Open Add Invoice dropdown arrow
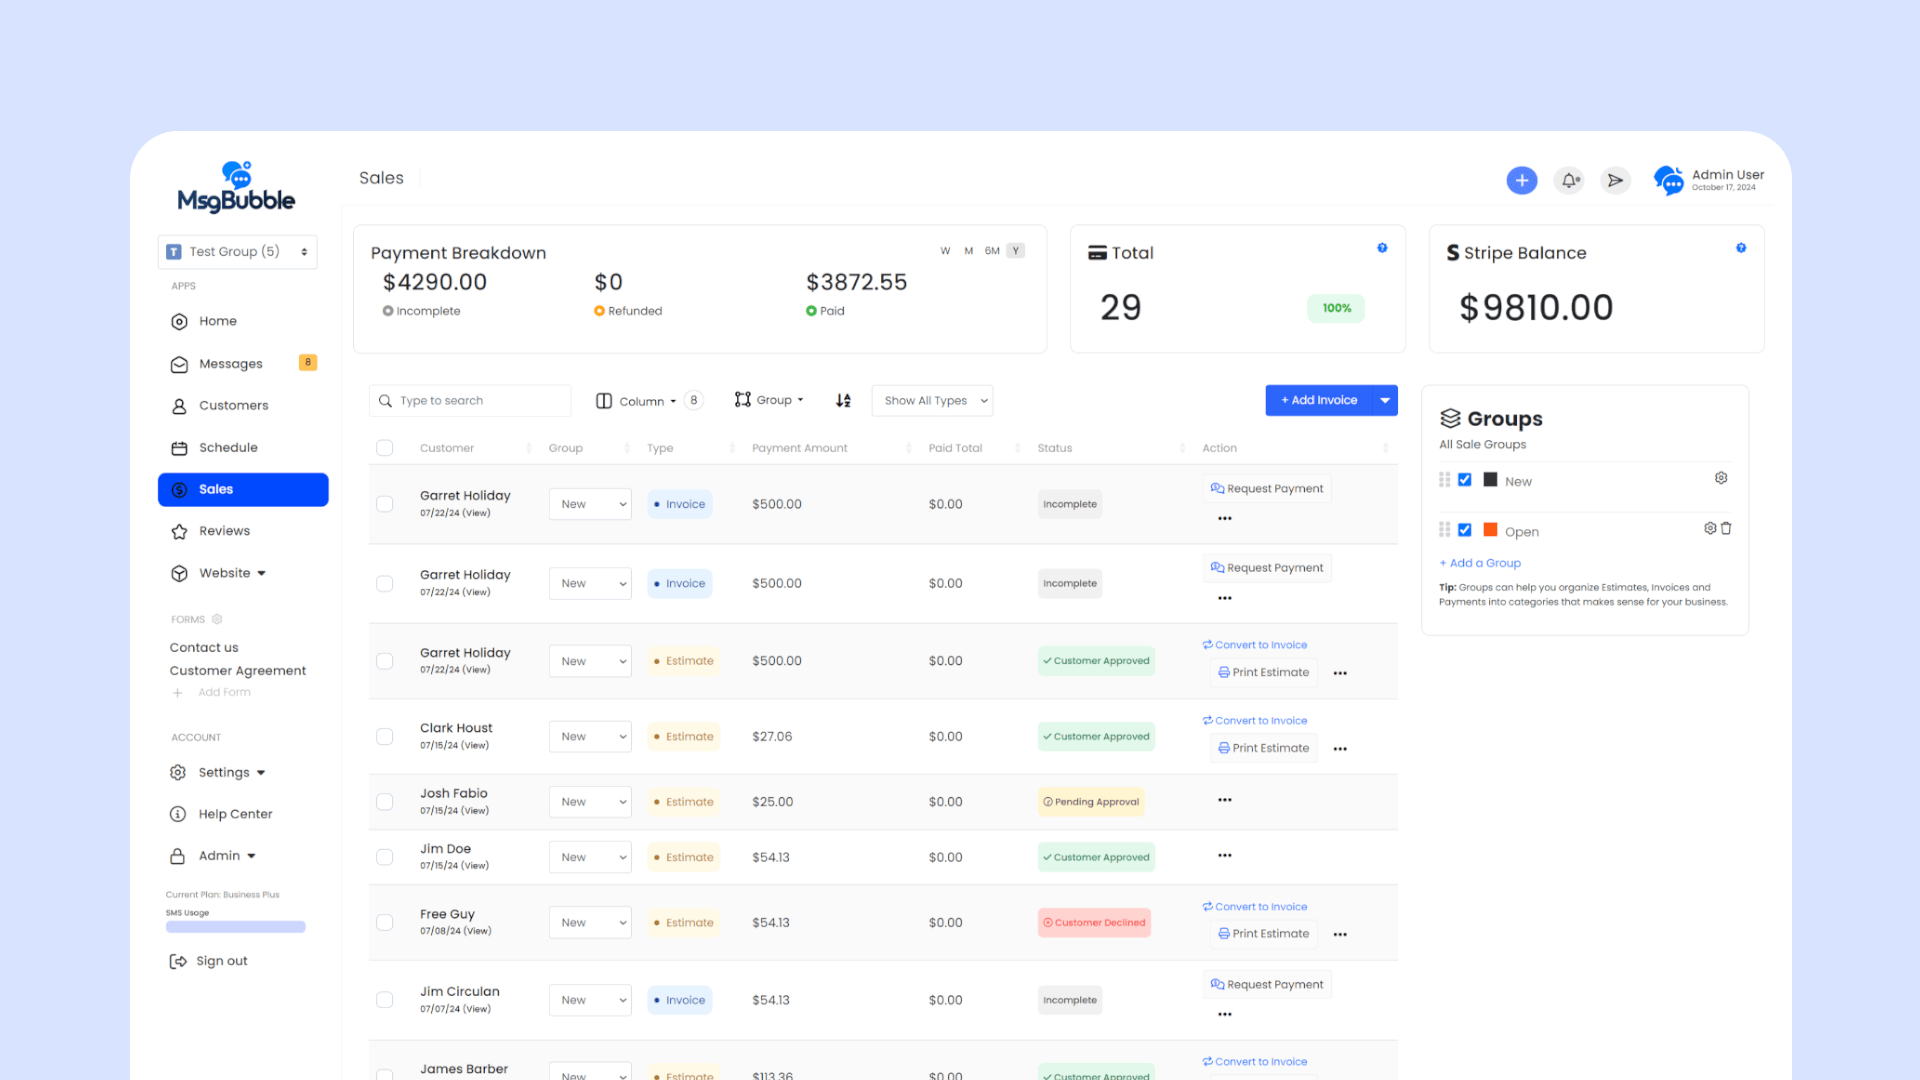Screen dimensions: 1920x1080 [x=1385, y=400]
